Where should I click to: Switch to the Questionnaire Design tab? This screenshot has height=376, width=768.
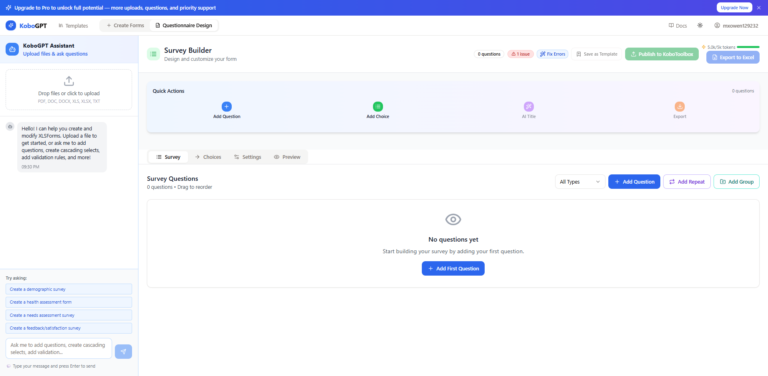coord(184,25)
